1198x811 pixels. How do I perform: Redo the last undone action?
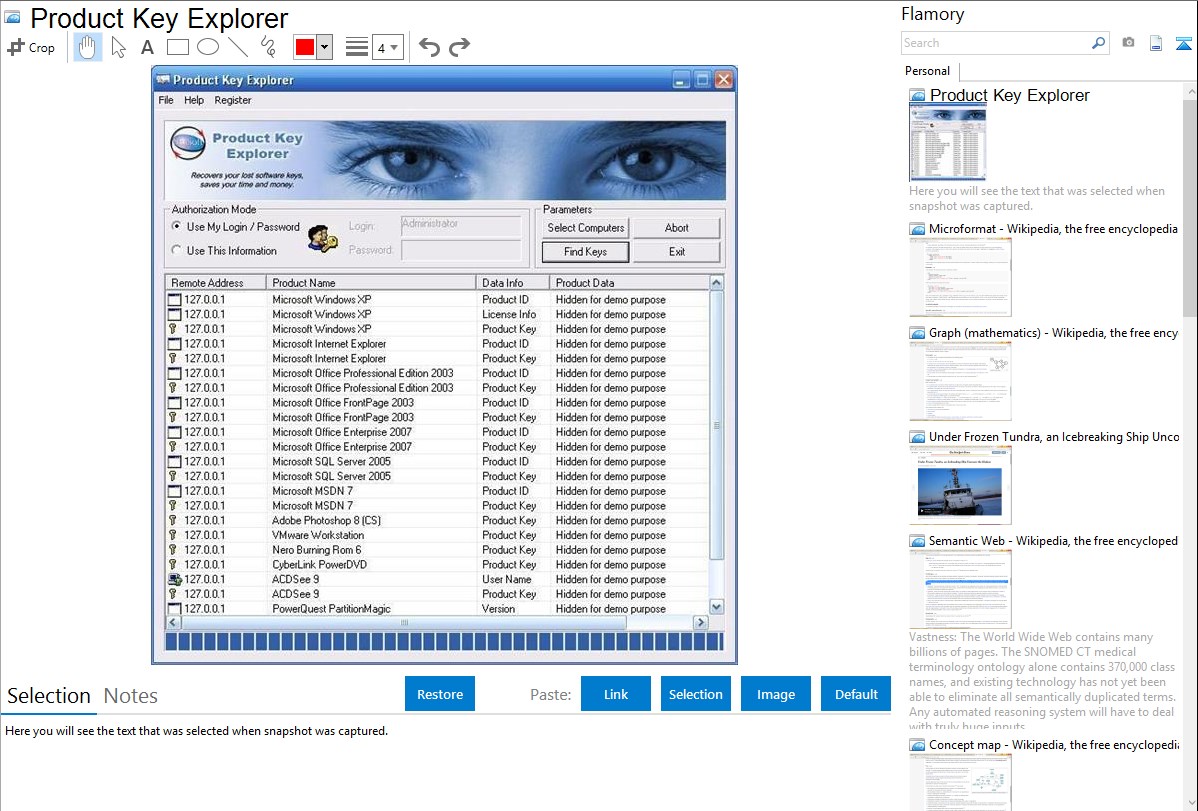(x=459, y=47)
